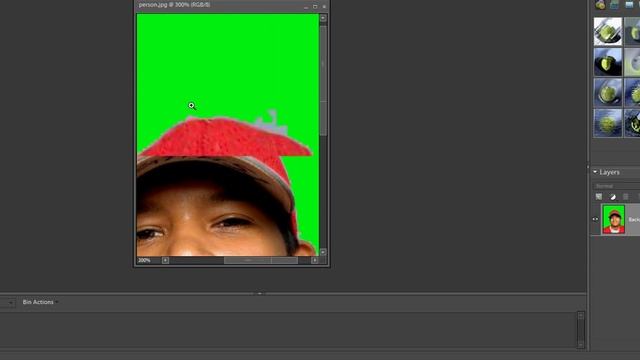Minimize the person.jpg document window
The height and width of the screenshot is (360, 640).
pos(306,7)
